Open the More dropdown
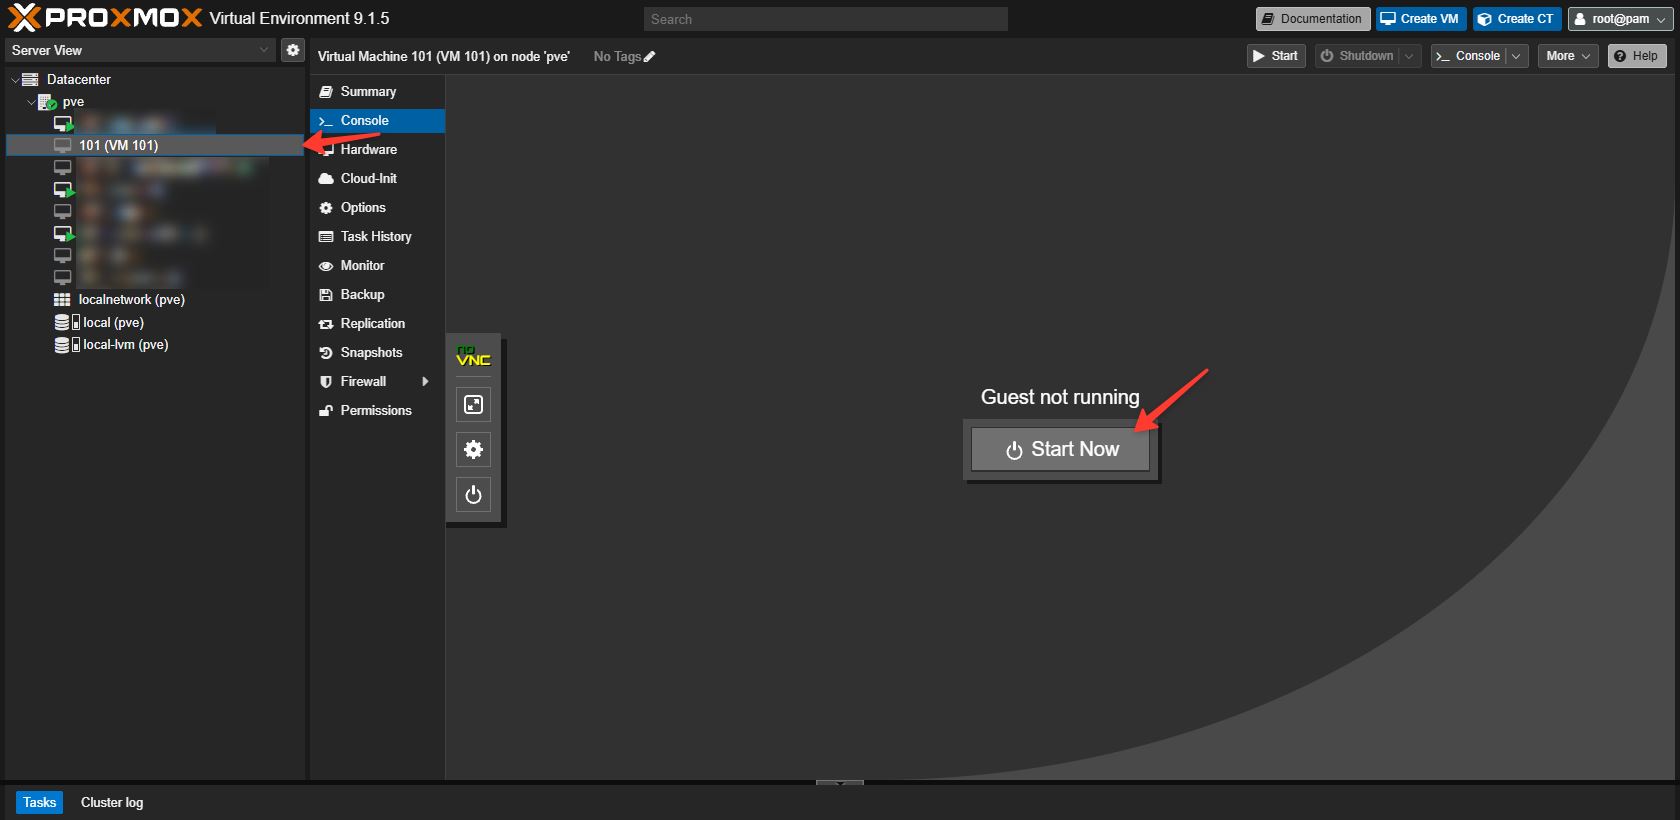This screenshot has width=1680, height=820. point(1568,56)
